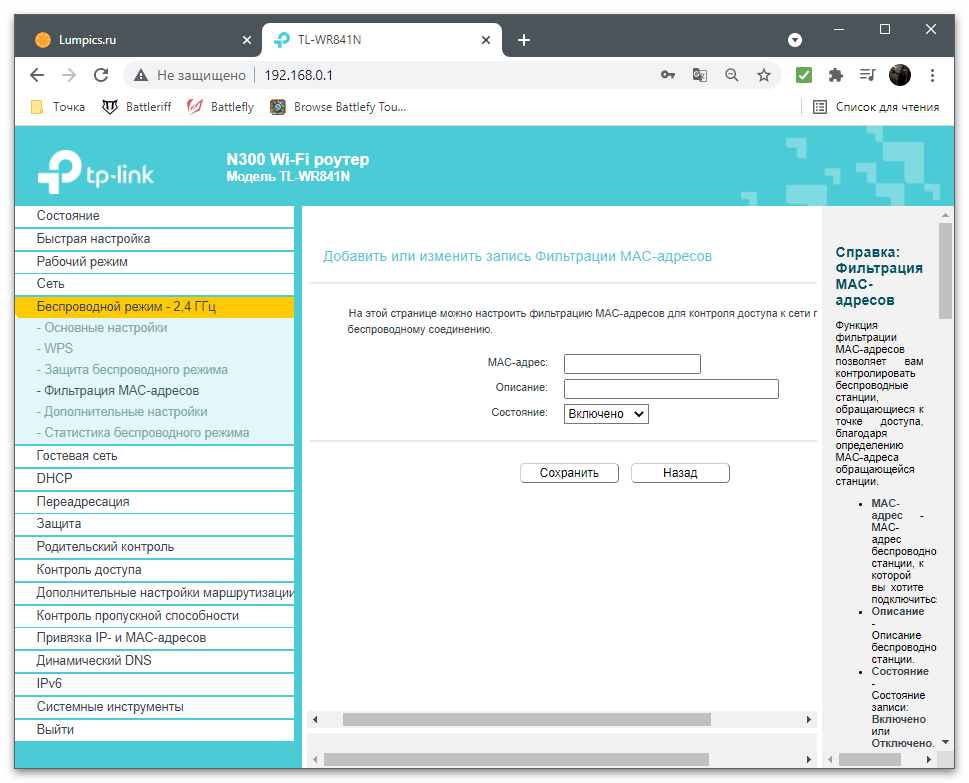Open the IPv6 menu
Image resolution: width=969 pixels, height=783 pixels.
tap(154, 683)
